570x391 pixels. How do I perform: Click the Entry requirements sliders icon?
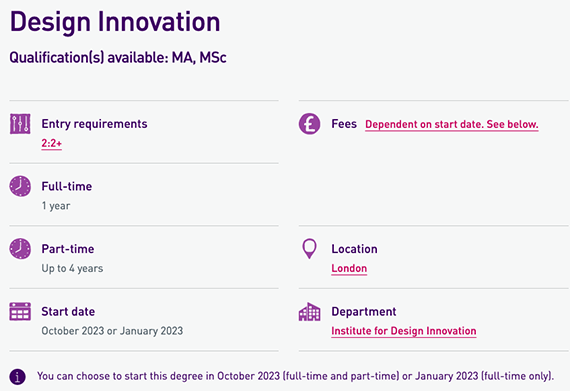point(20,124)
